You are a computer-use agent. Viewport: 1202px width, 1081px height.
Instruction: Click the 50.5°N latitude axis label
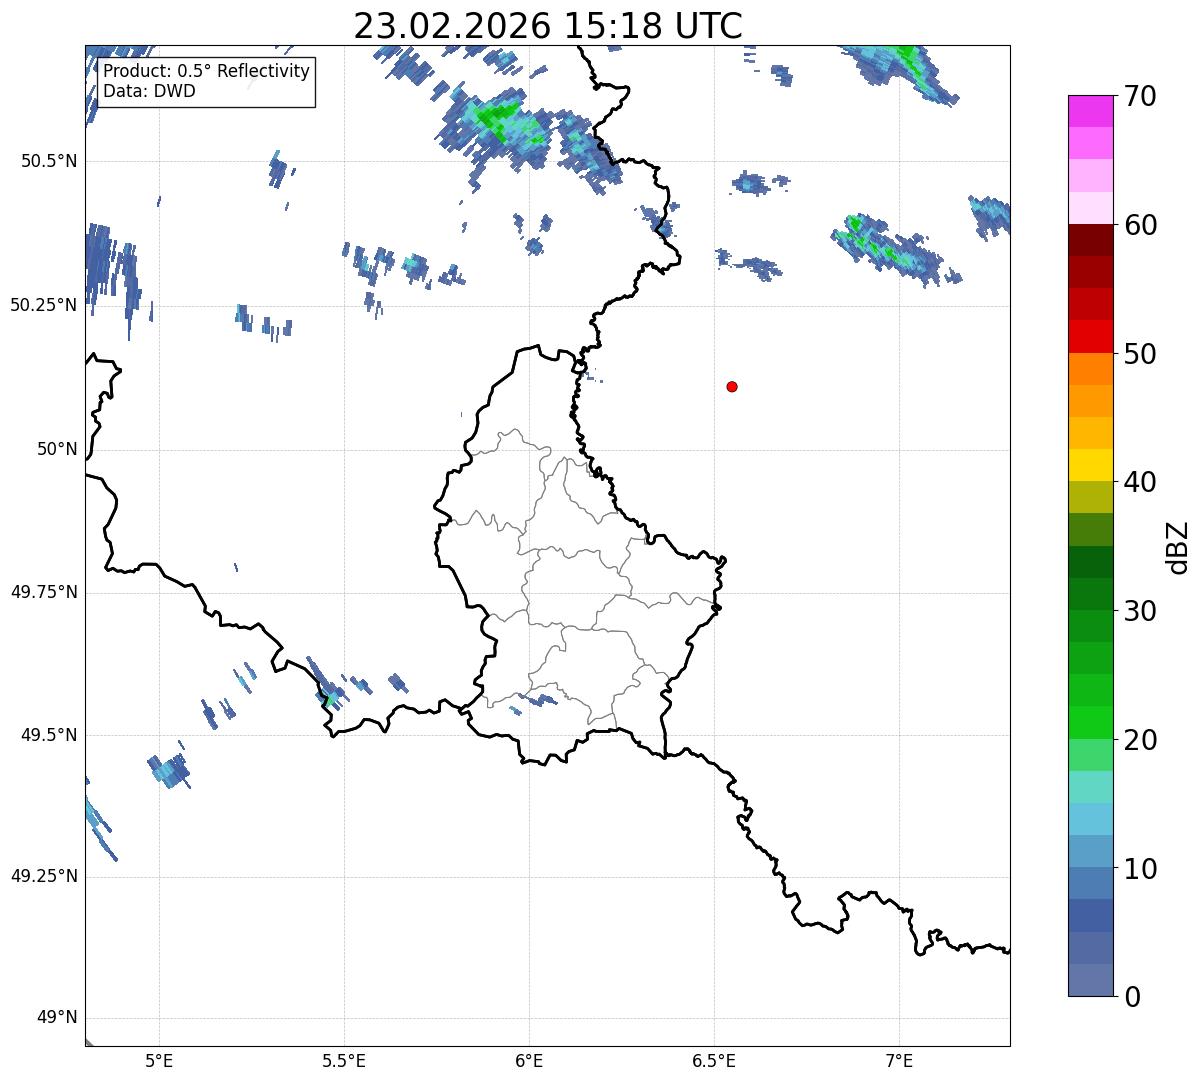tap(49, 161)
